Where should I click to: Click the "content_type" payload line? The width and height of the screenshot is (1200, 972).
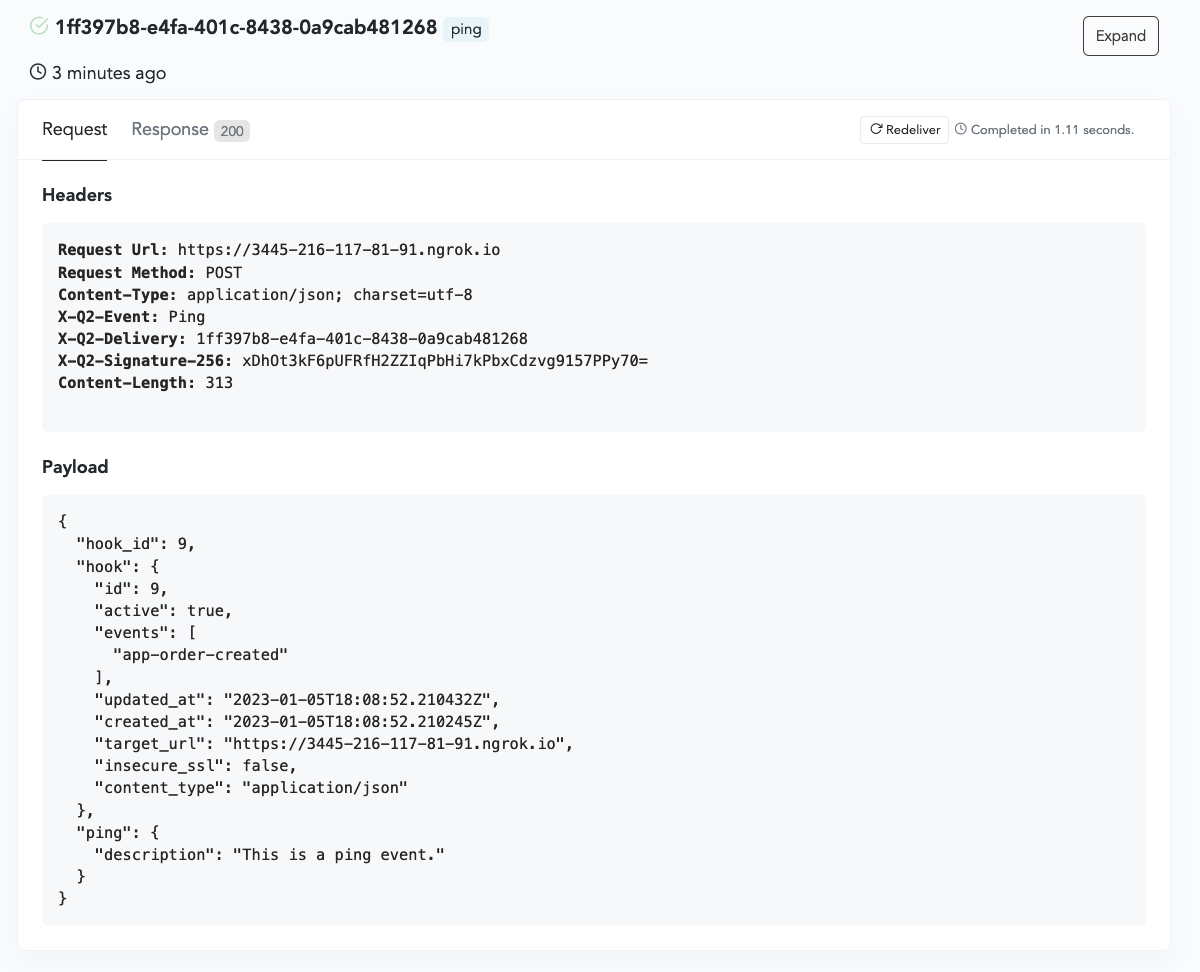(252, 788)
